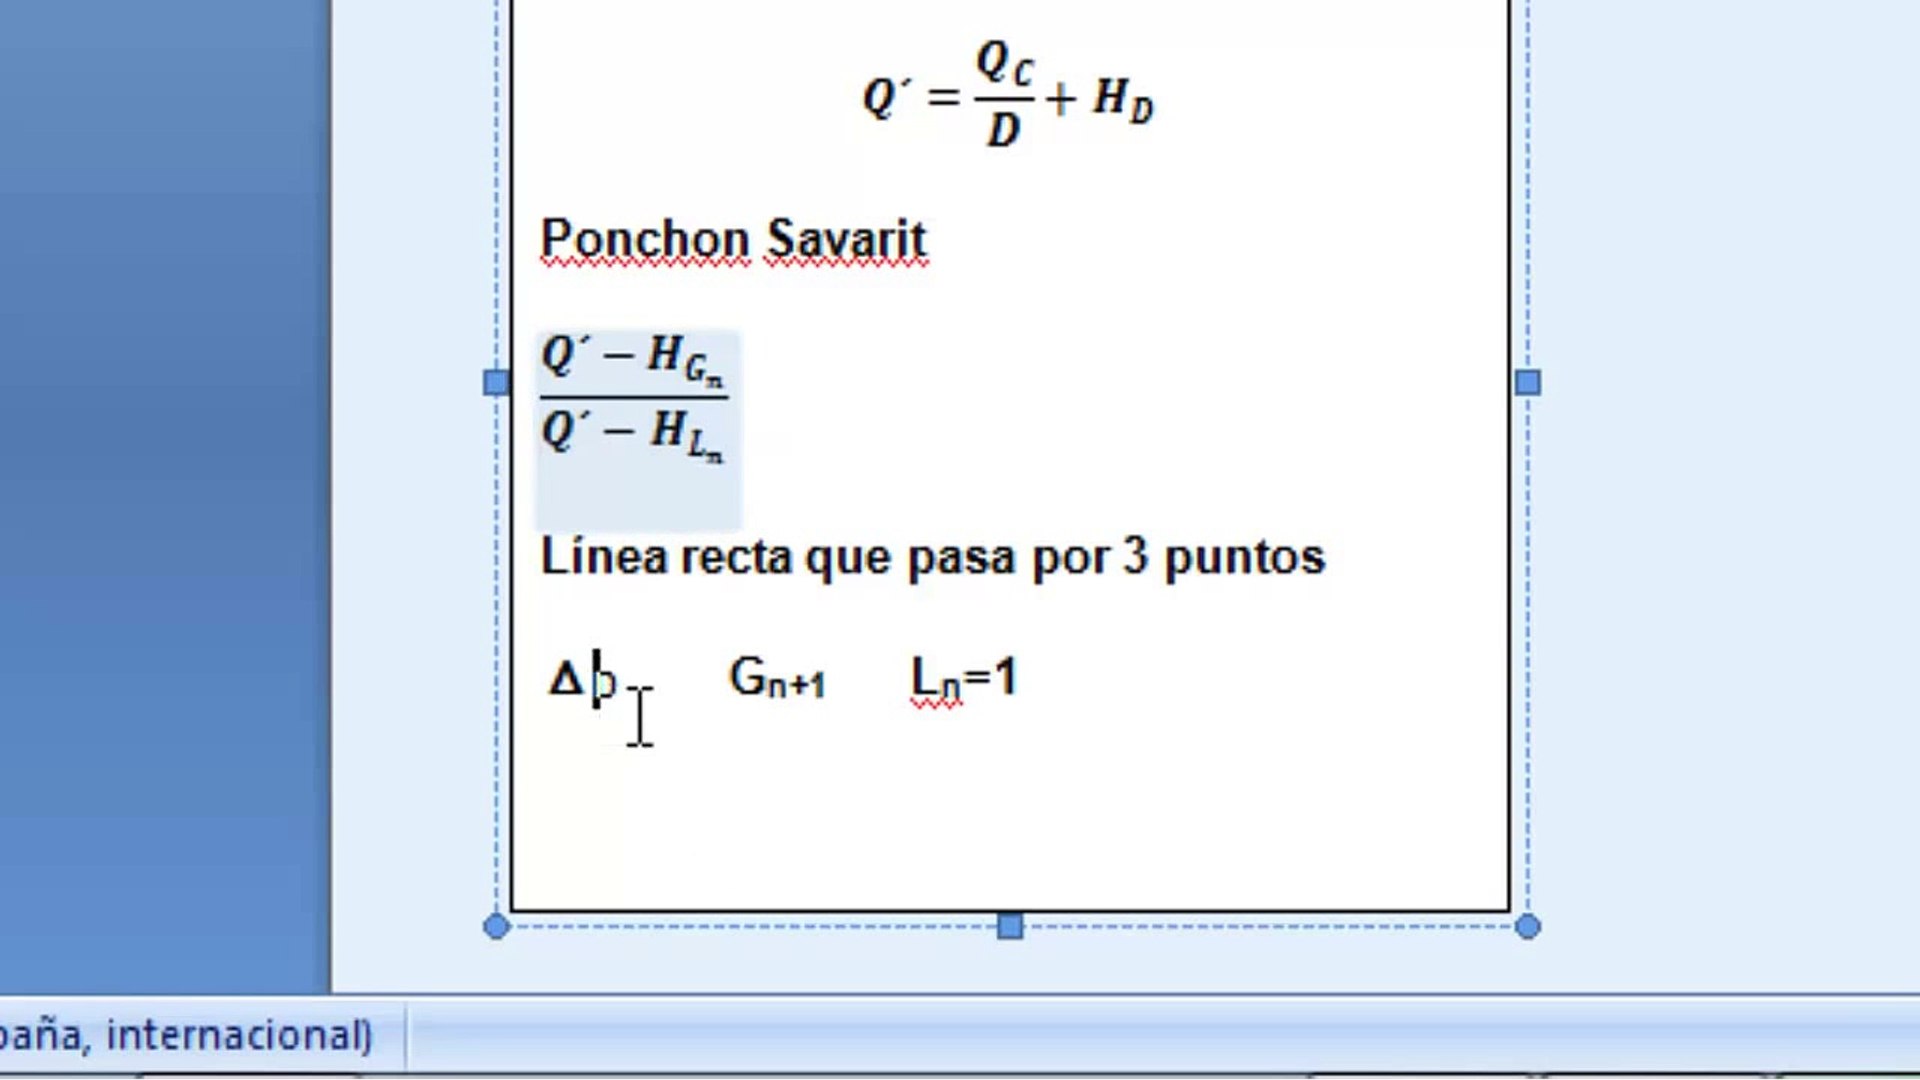Screen dimensions: 1920x1080
Task: Click the text "Gn+1"
Action: (777, 679)
